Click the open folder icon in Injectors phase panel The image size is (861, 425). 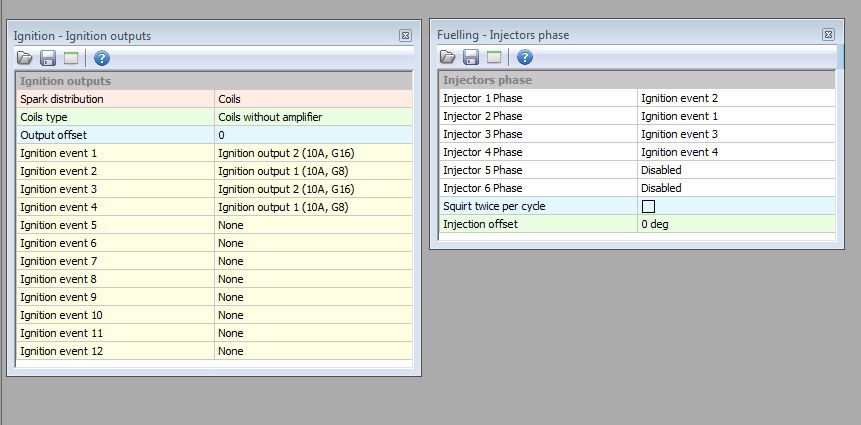(448, 58)
